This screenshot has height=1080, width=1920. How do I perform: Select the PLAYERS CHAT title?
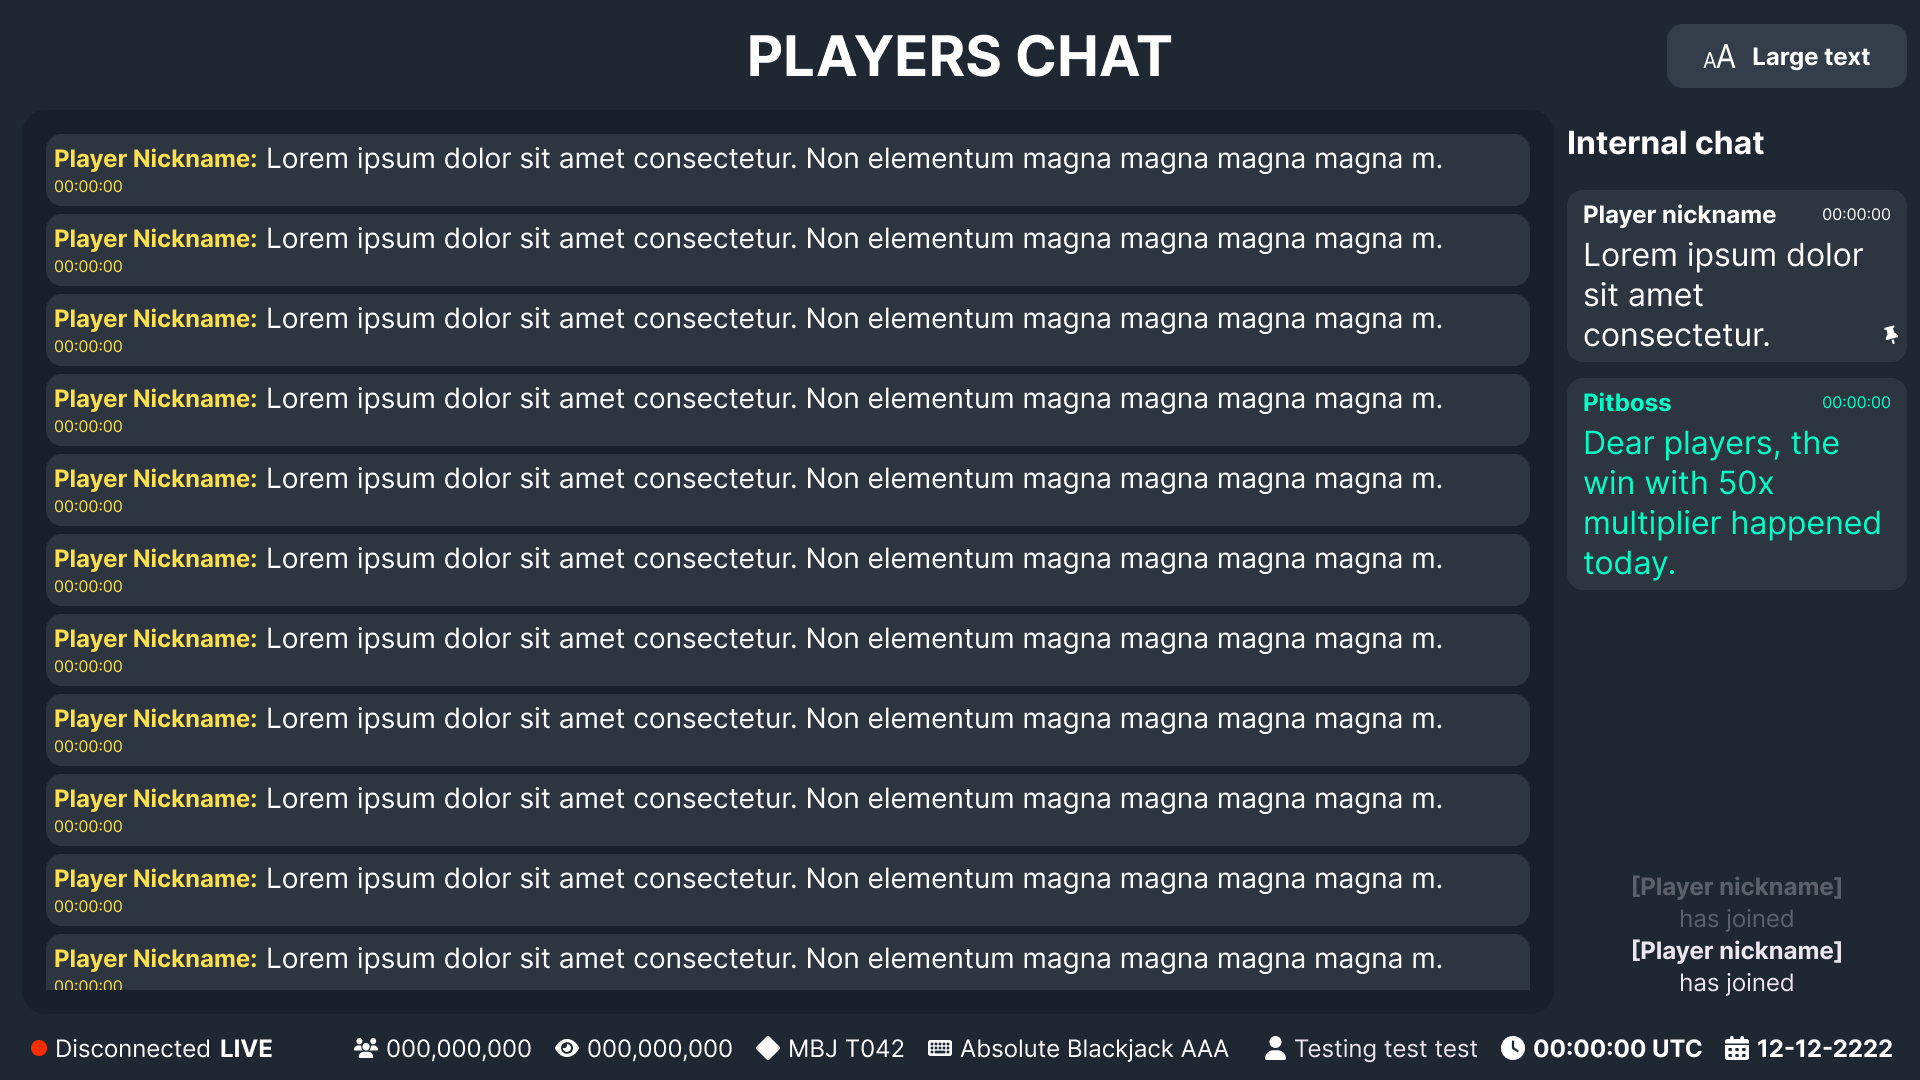pyautogui.click(x=960, y=56)
